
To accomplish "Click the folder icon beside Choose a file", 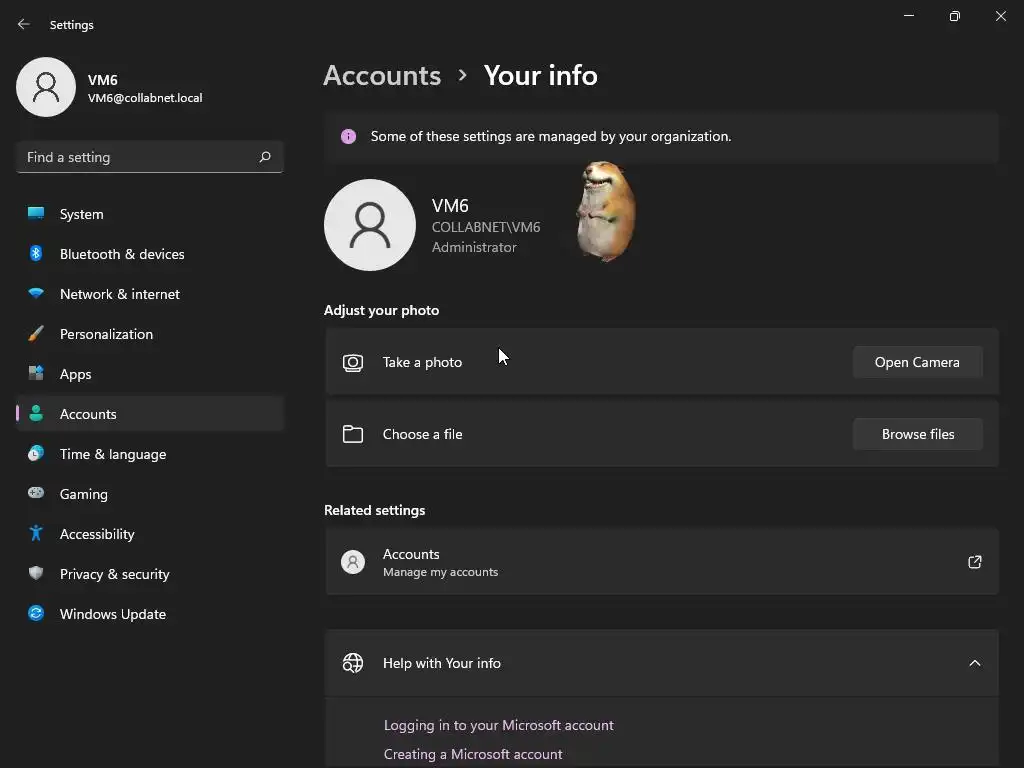I will (x=353, y=434).
